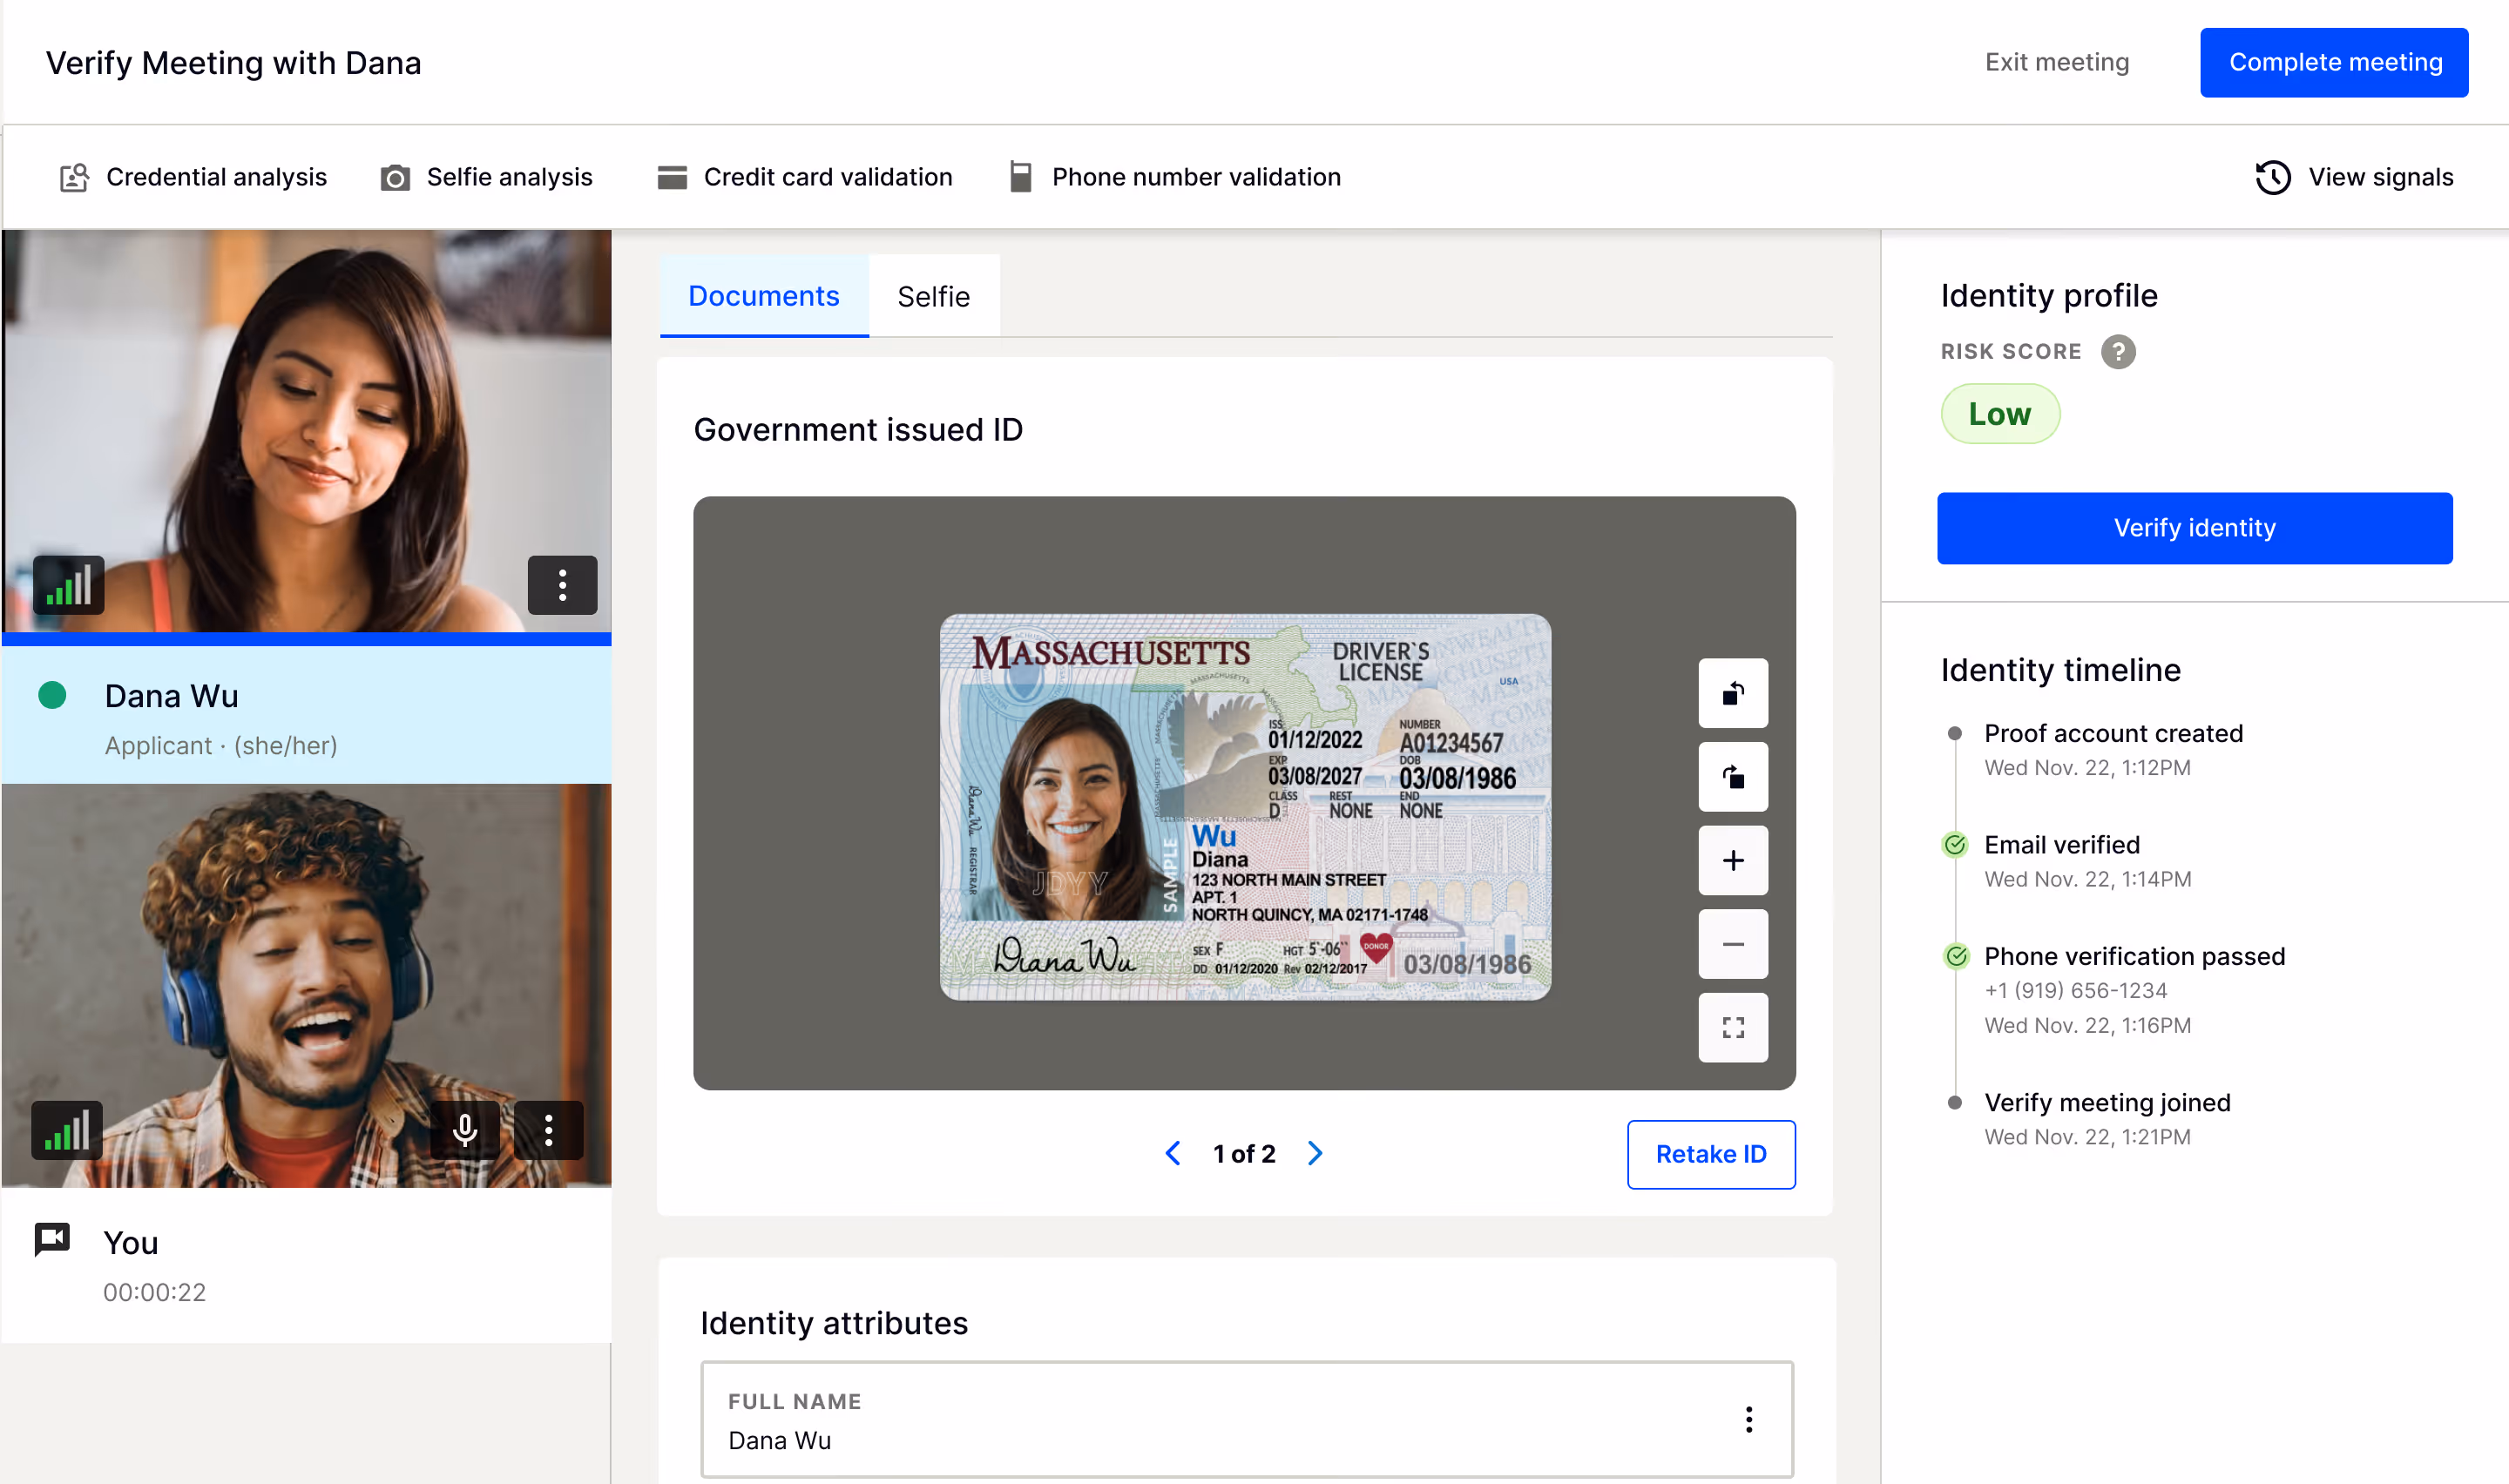2509x1484 pixels.
Task: Zoom in on the government issued ID
Action: [1733, 860]
